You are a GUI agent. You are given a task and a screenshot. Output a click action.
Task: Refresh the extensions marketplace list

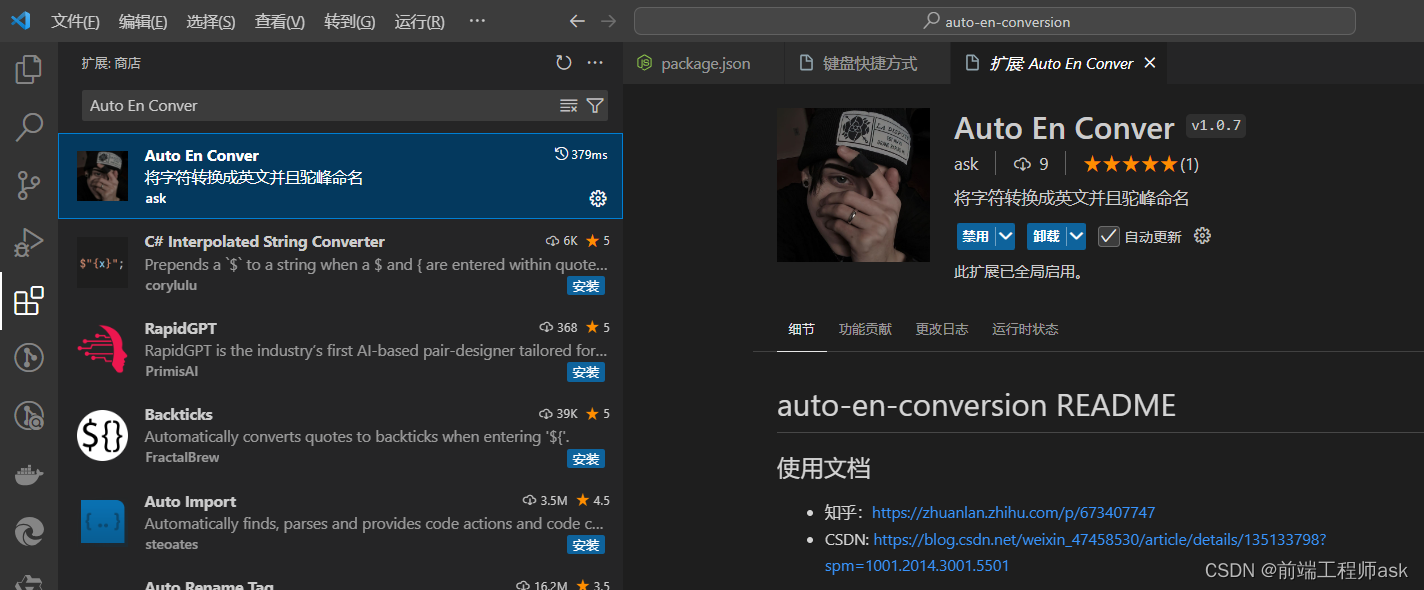563,61
